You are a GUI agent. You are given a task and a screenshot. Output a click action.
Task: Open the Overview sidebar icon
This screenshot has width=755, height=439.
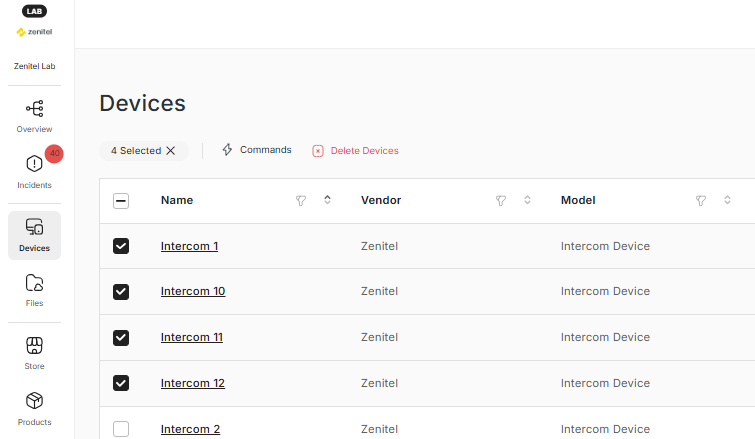[34, 109]
